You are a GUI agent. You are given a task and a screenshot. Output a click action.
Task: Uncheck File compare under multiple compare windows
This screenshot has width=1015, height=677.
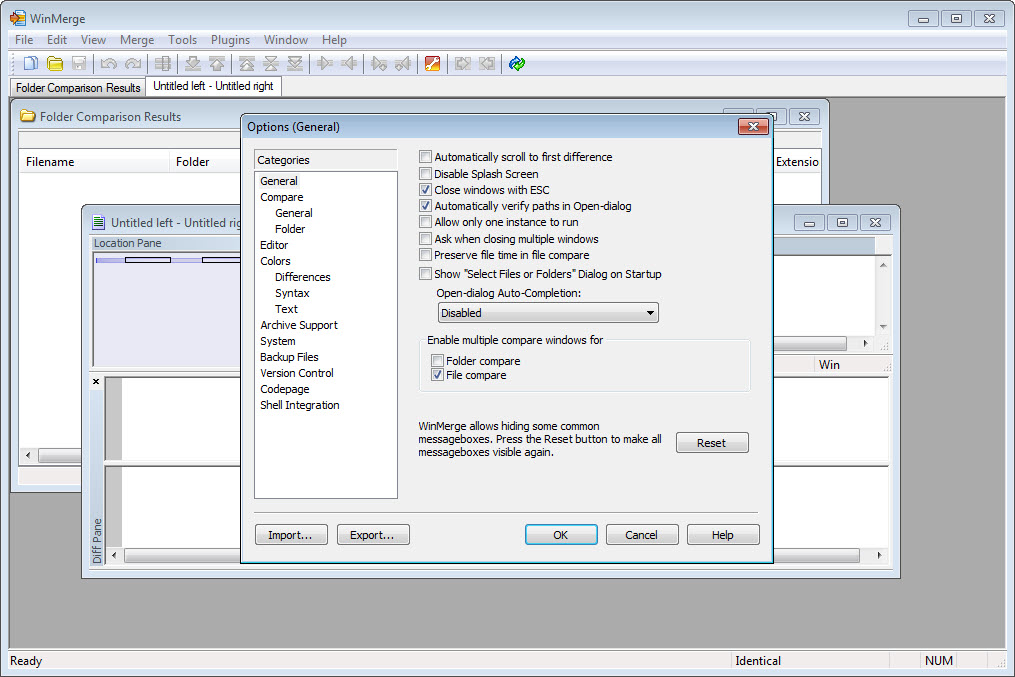(438, 375)
